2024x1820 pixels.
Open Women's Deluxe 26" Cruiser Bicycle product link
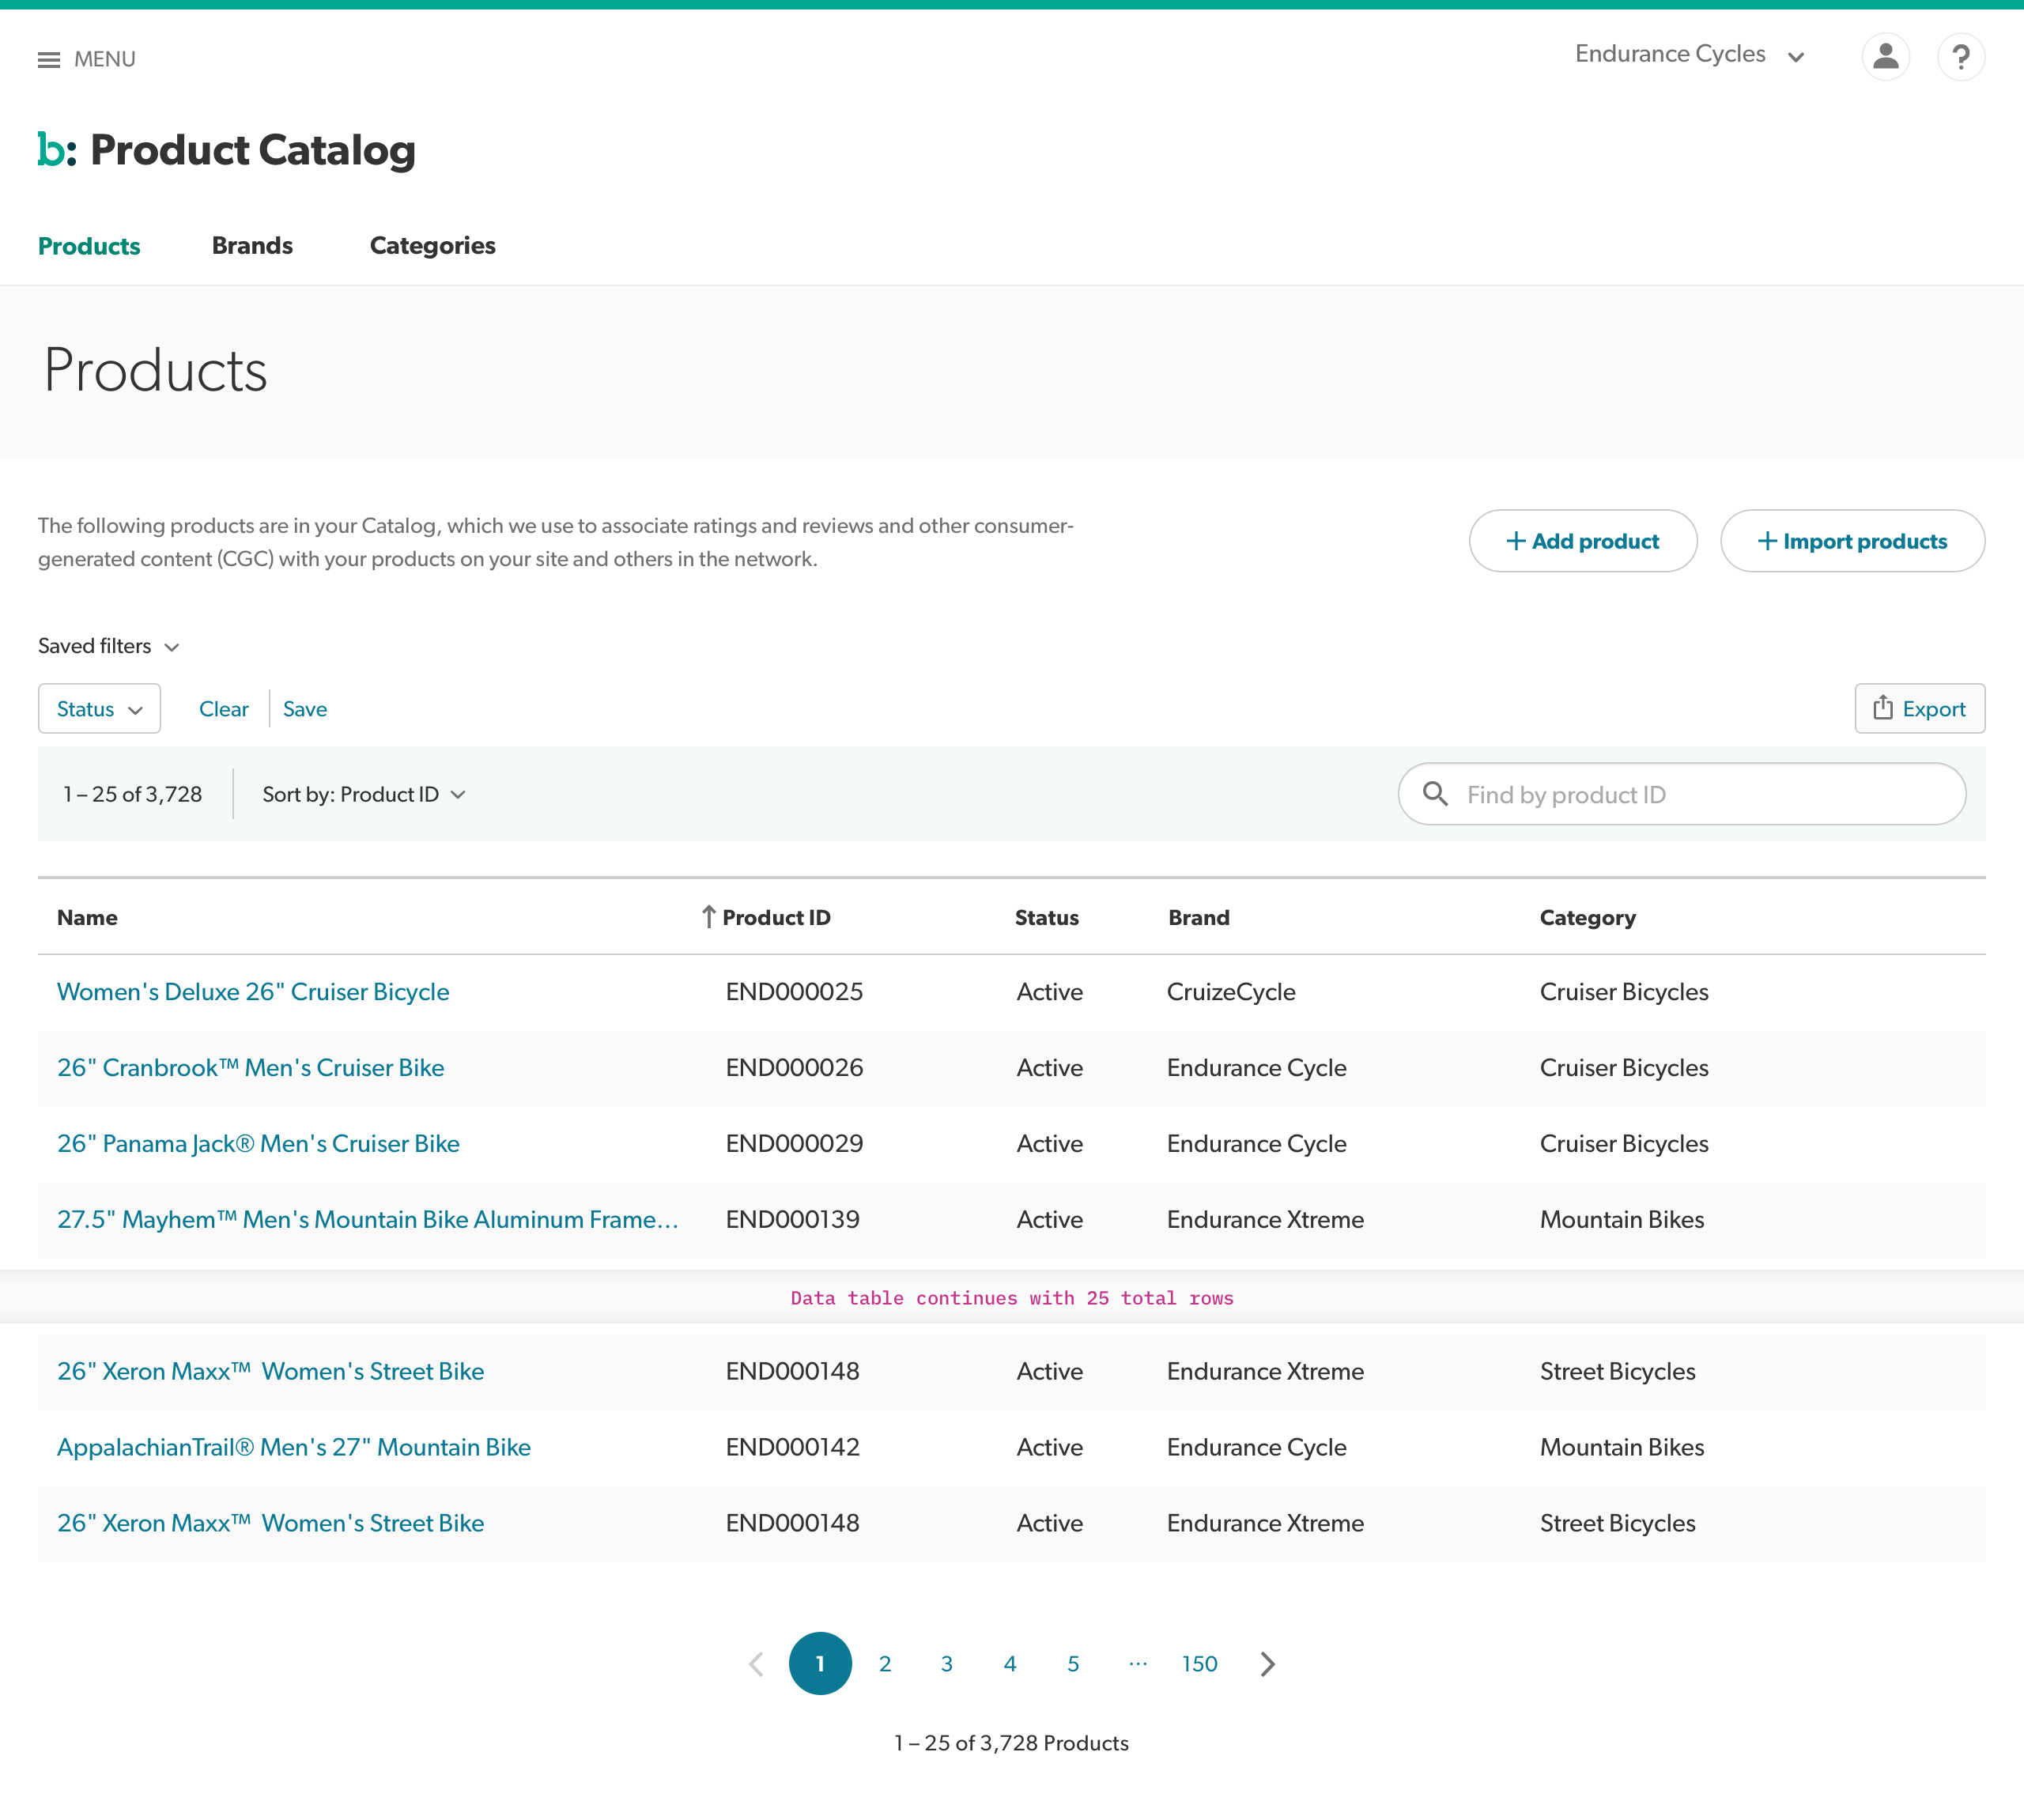click(252, 991)
